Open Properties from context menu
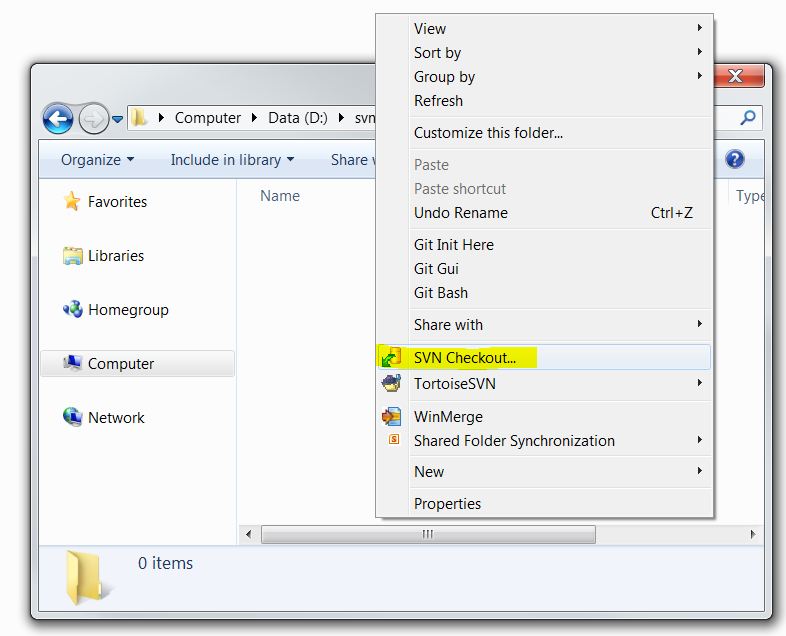 point(543,504)
